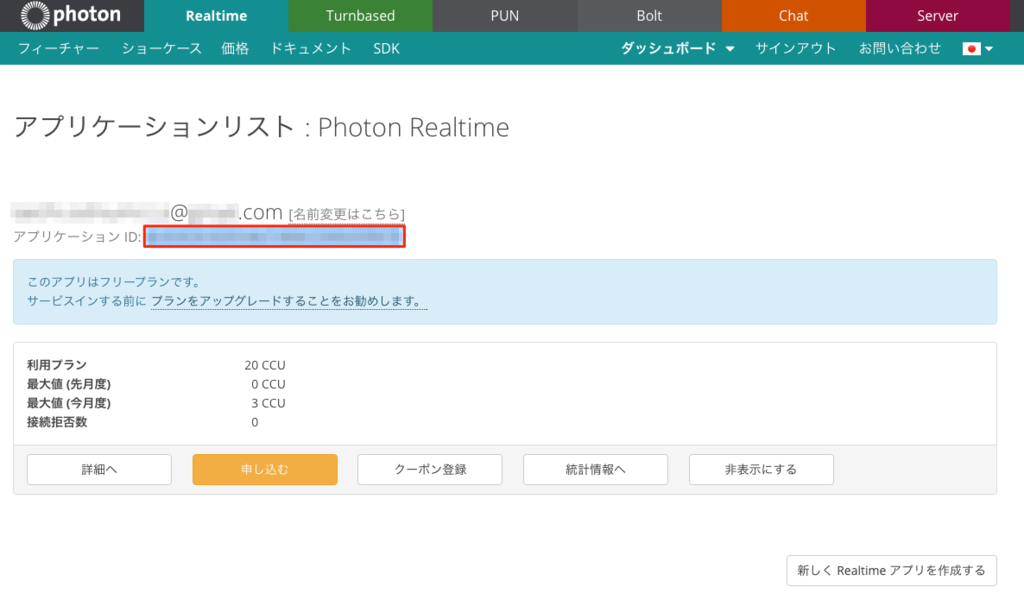Click the 20 CCU plan value

265,365
